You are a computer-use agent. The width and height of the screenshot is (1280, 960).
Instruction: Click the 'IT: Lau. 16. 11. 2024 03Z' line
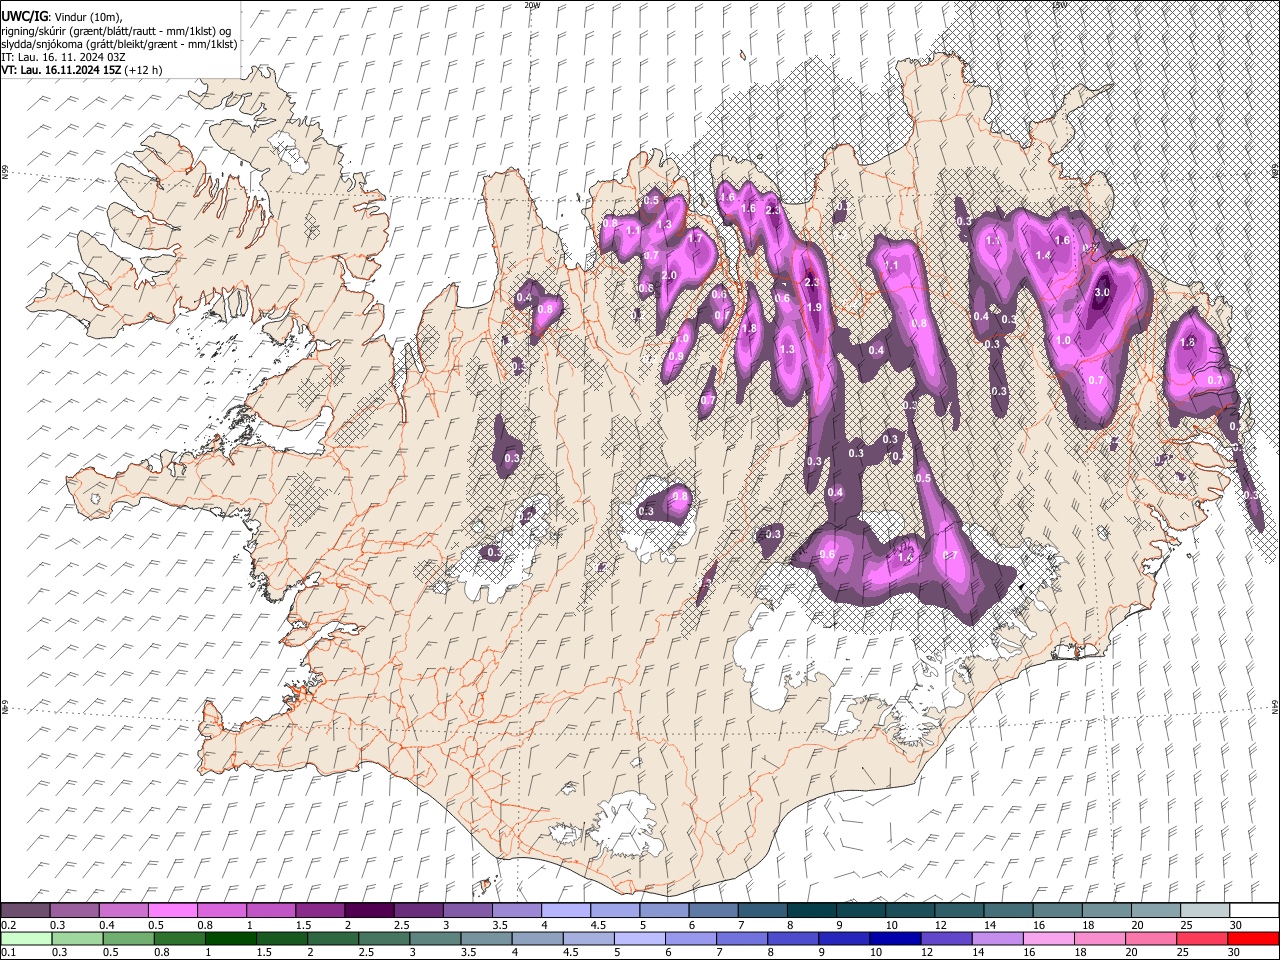pyautogui.click(x=64, y=57)
